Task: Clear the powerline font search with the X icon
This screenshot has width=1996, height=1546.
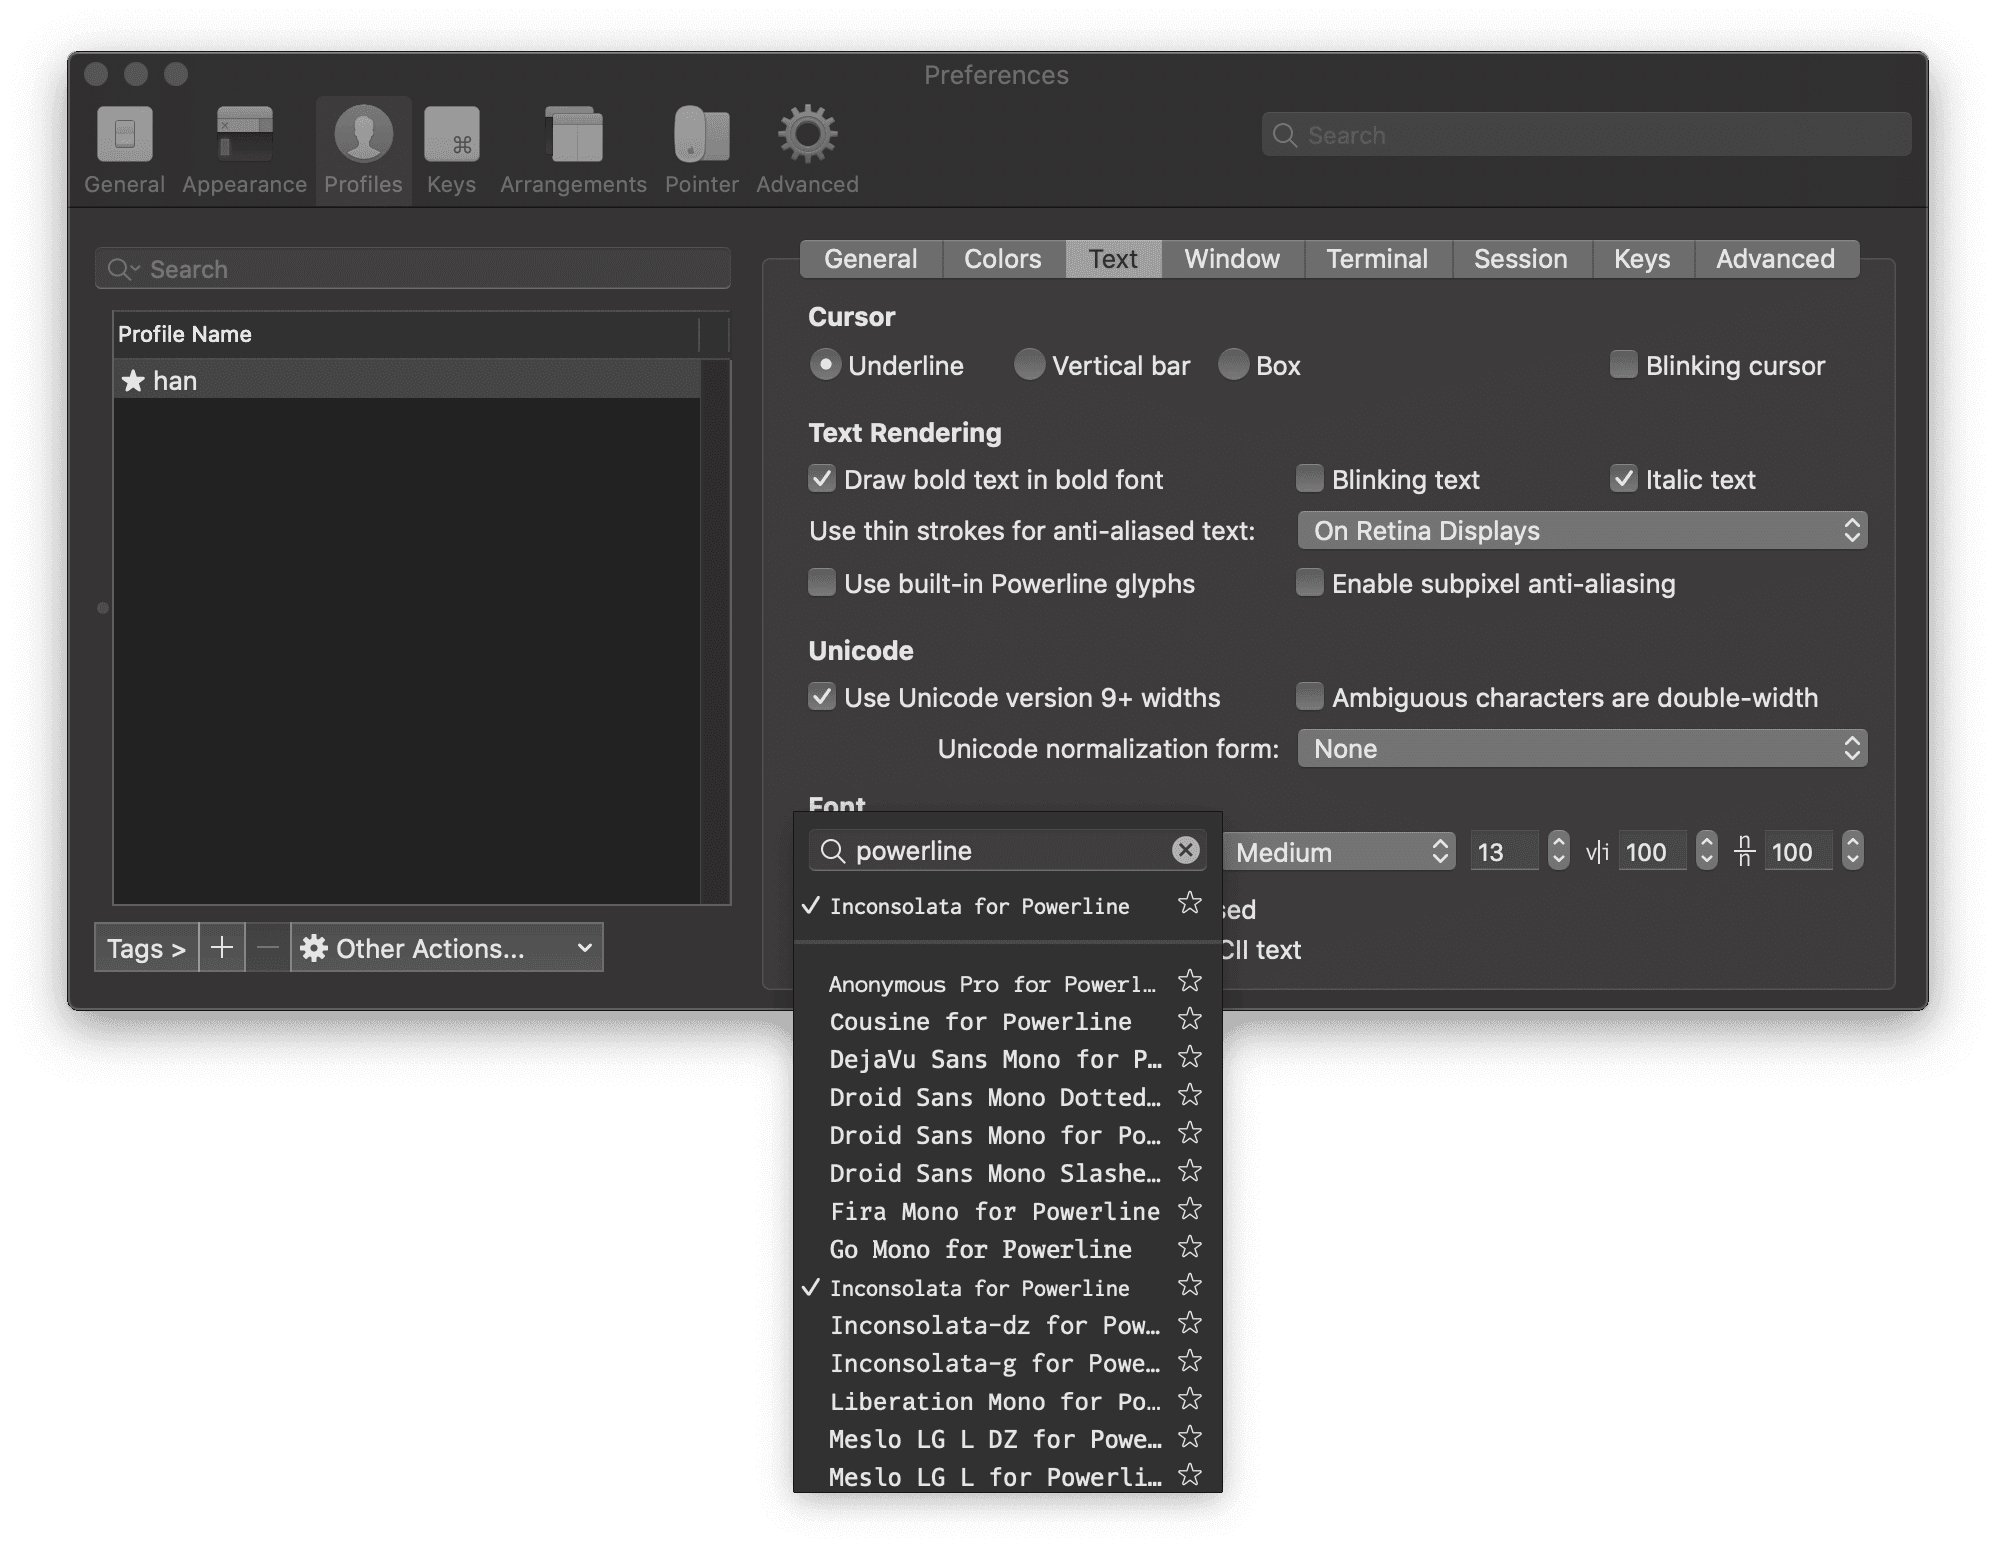Action: pyautogui.click(x=1185, y=850)
